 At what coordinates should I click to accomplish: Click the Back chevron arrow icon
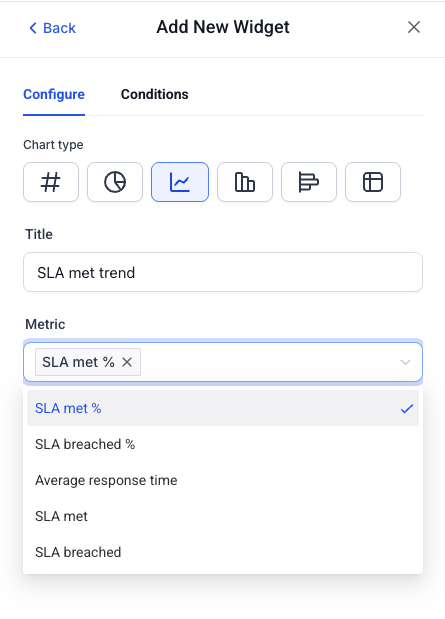(x=33, y=28)
